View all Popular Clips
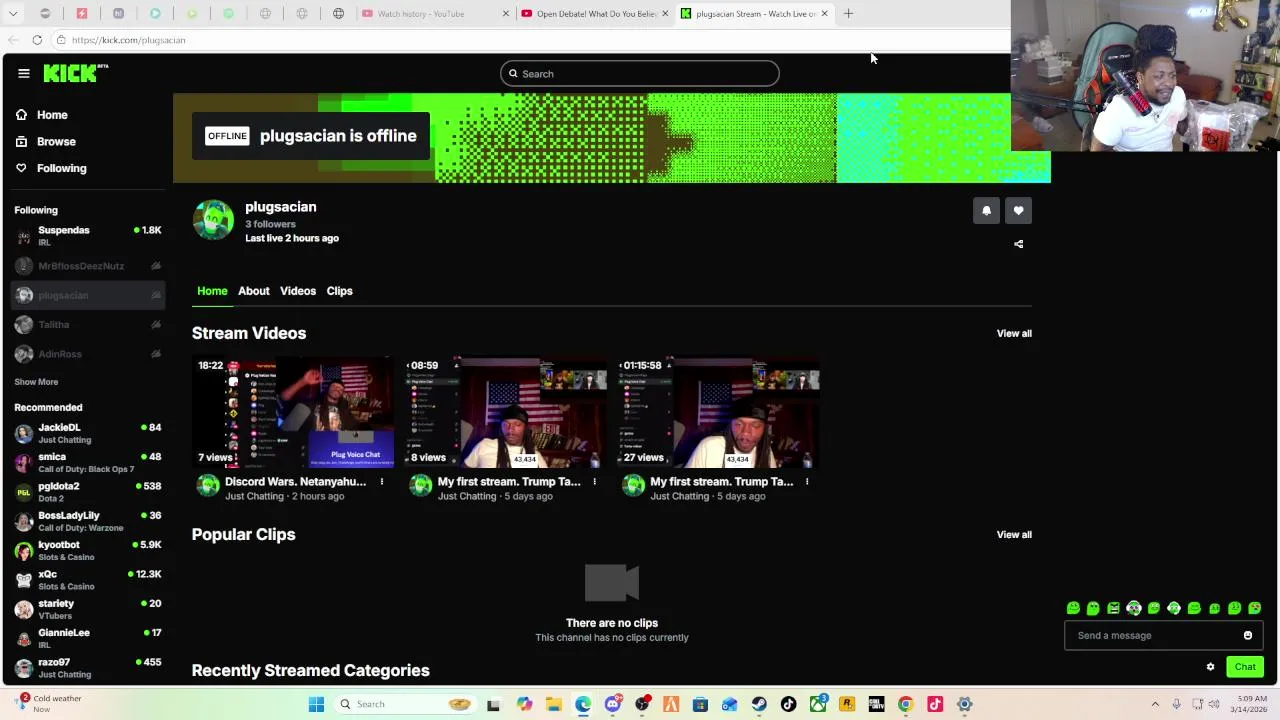The width and height of the screenshot is (1280, 720). click(x=1014, y=534)
